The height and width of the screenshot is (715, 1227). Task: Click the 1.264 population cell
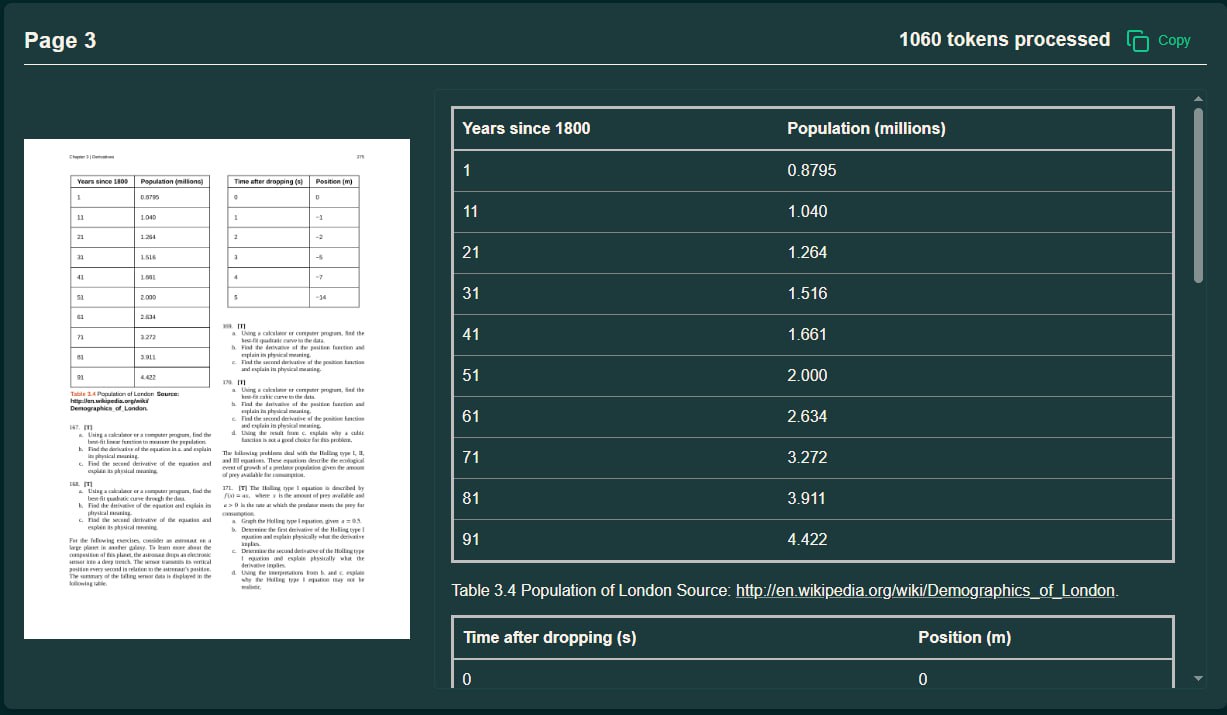807,252
